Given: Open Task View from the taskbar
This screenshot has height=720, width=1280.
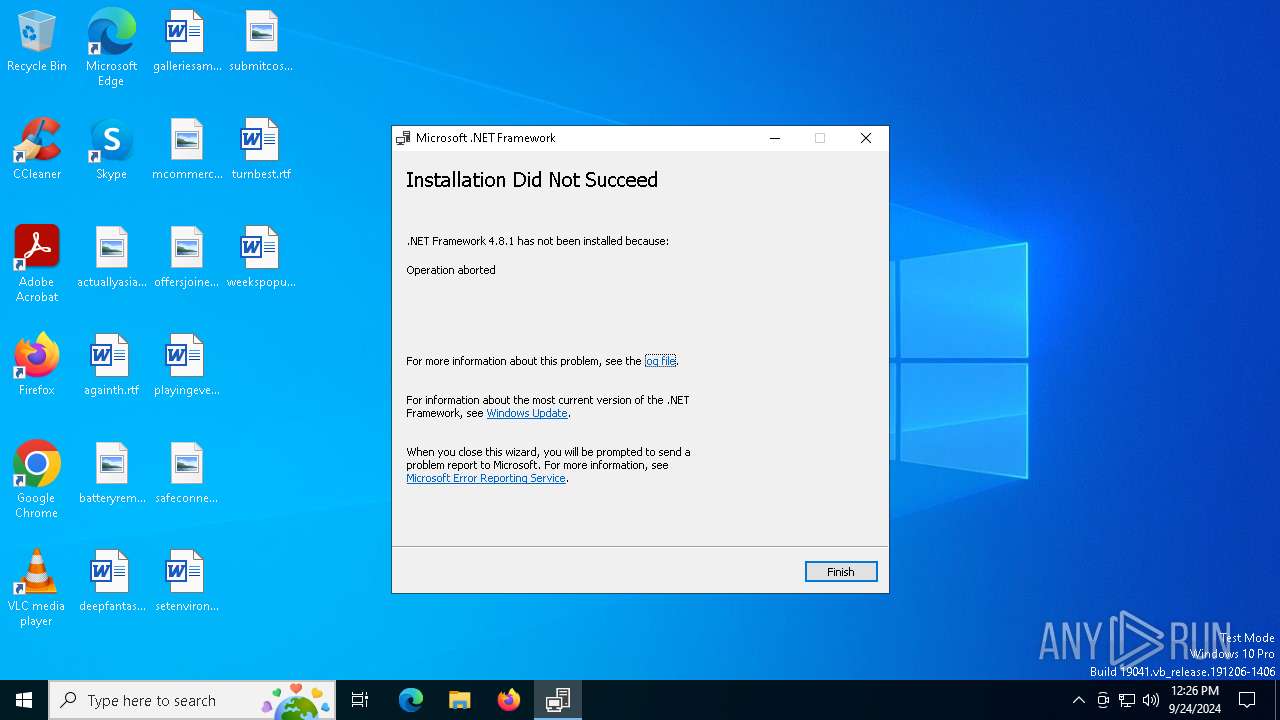Looking at the screenshot, I should pos(360,700).
